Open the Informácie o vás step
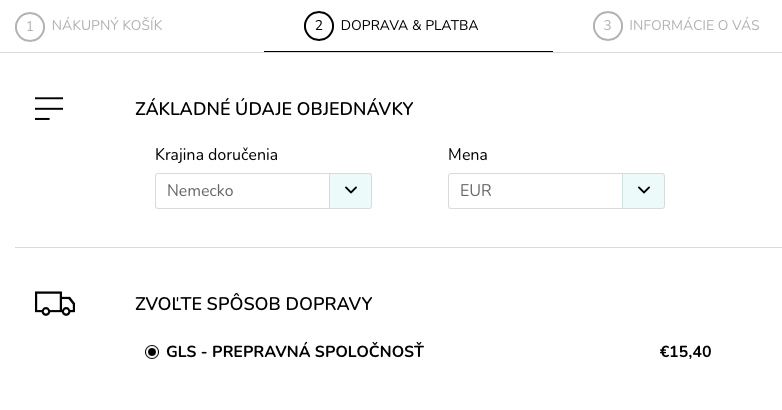 pyautogui.click(x=694, y=26)
